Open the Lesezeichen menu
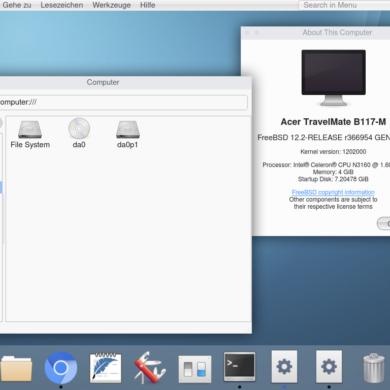 click(x=62, y=5)
